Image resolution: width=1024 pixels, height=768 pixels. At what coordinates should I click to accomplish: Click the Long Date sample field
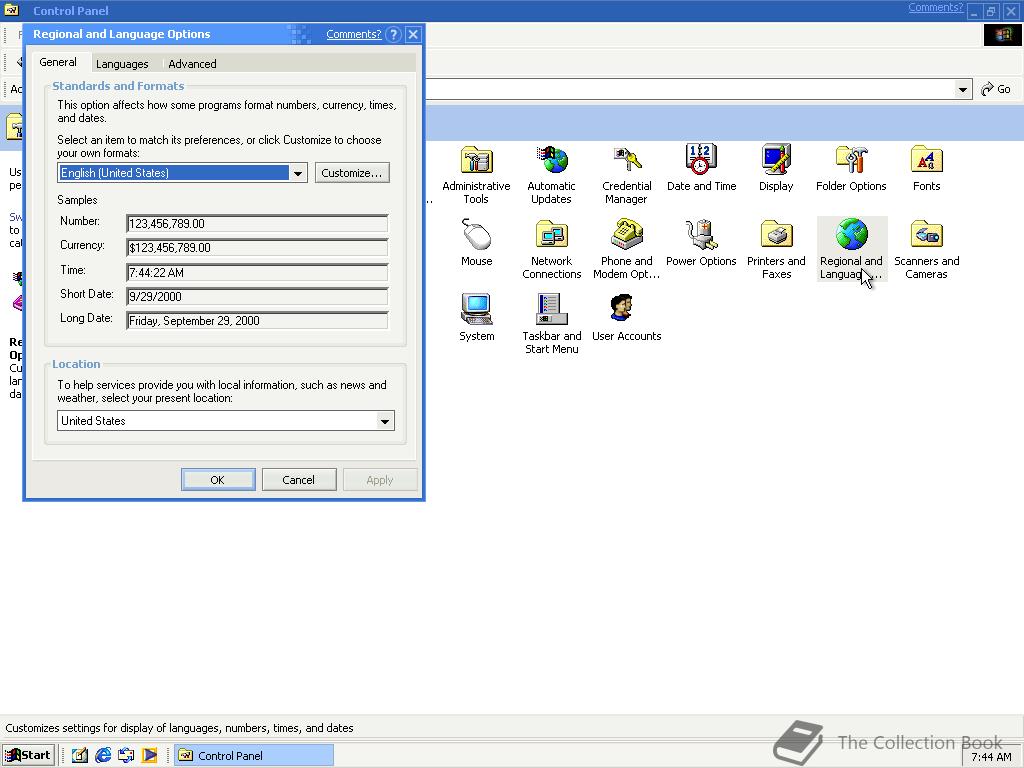[x=257, y=321]
